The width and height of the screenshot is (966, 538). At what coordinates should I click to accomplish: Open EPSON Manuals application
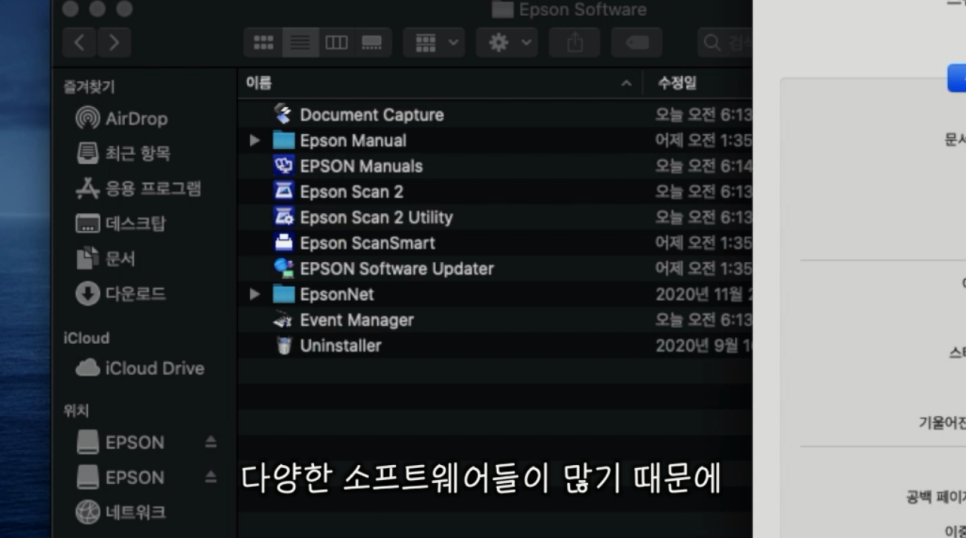pyautogui.click(x=360, y=166)
